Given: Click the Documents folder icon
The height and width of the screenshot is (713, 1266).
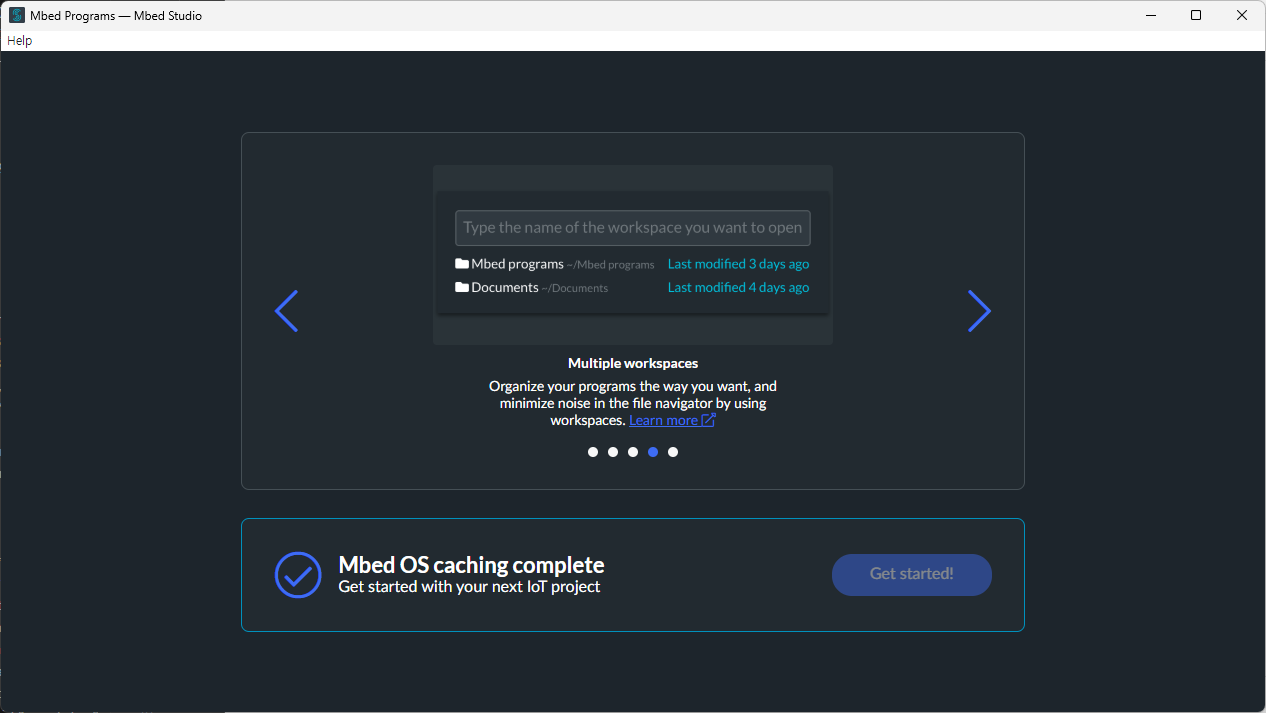Looking at the screenshot, I should [462, 288].
